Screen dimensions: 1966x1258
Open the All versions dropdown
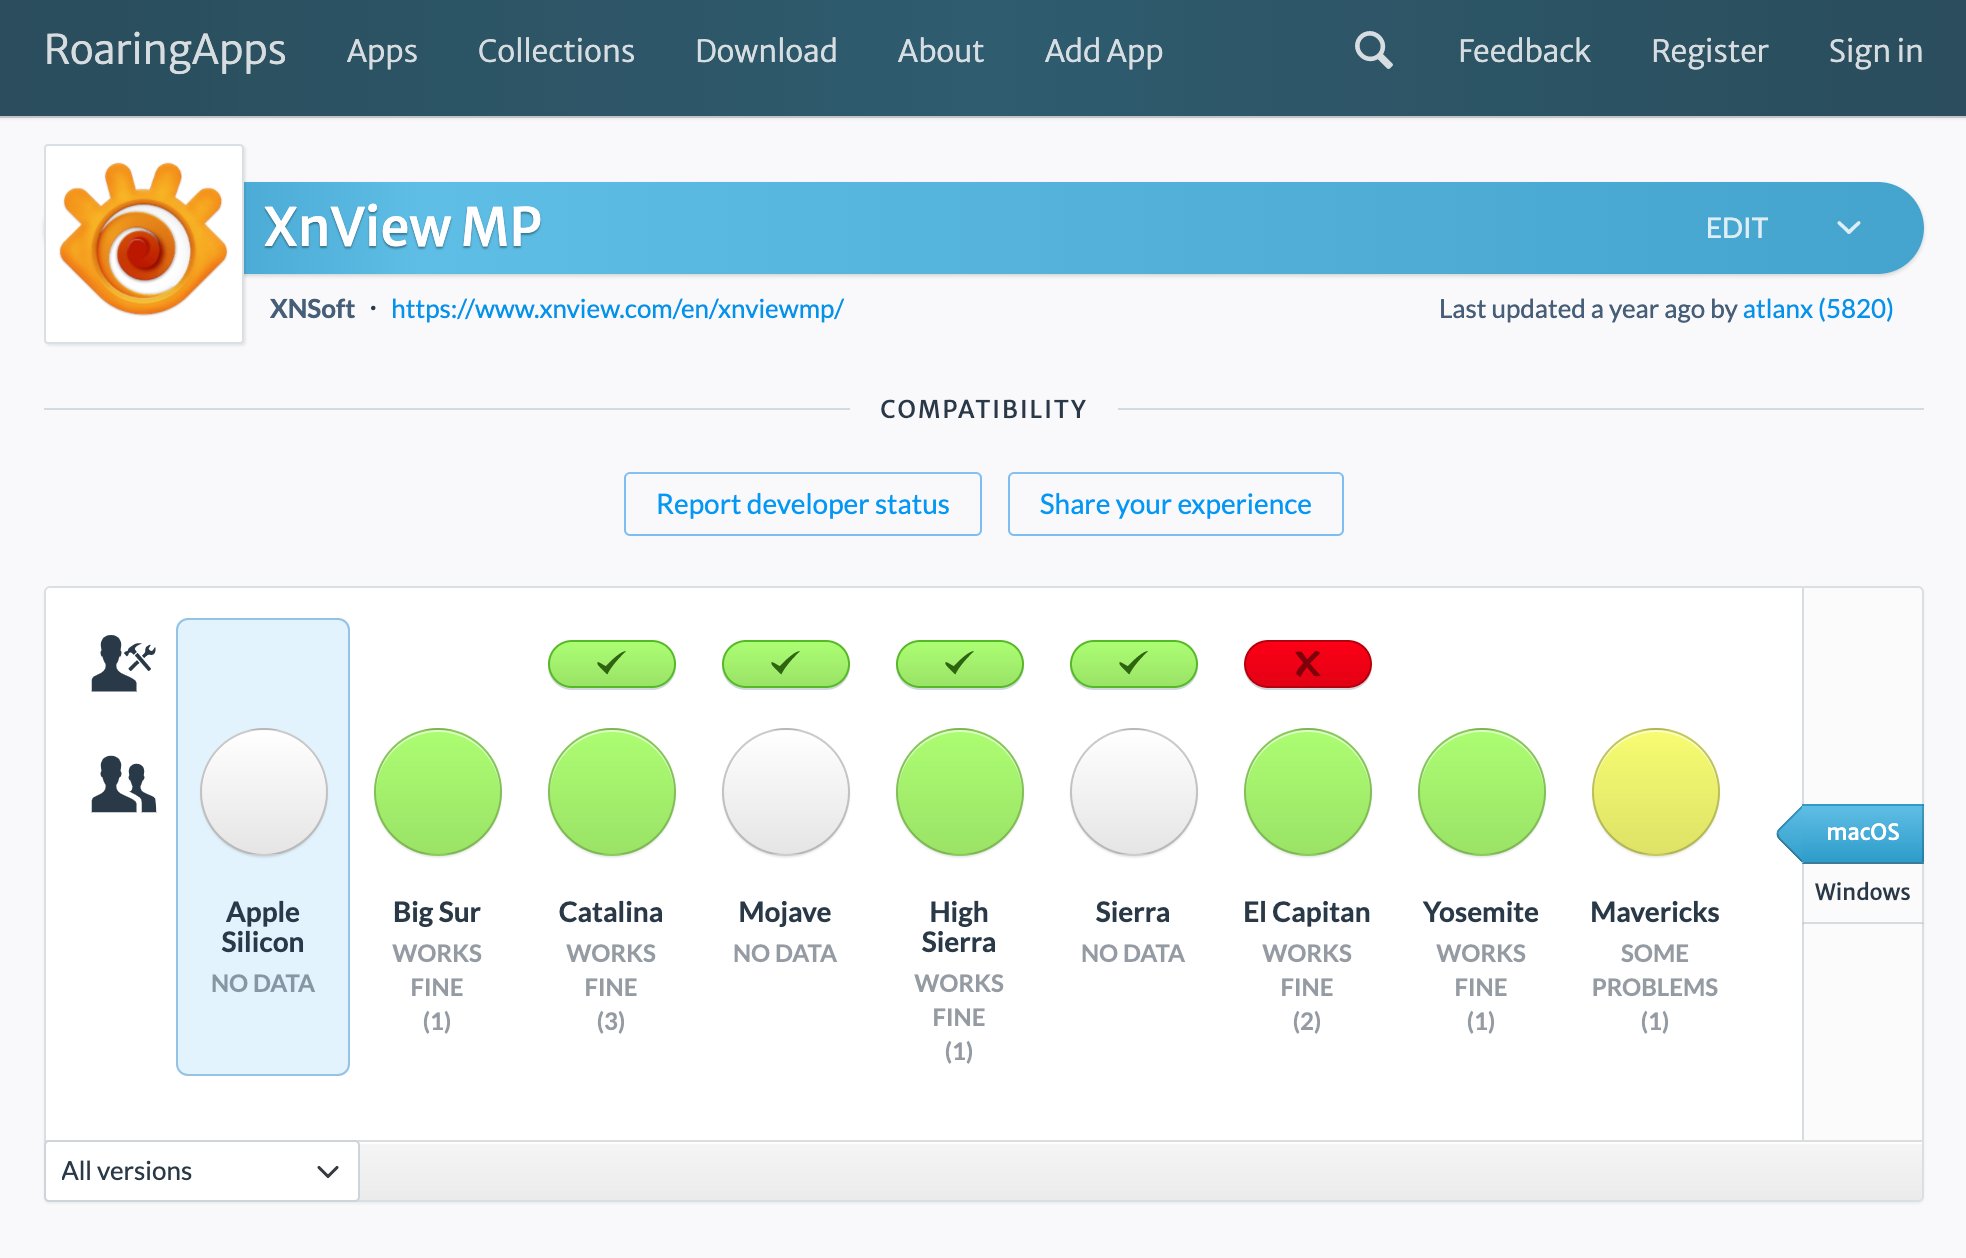pos(202,1170)
